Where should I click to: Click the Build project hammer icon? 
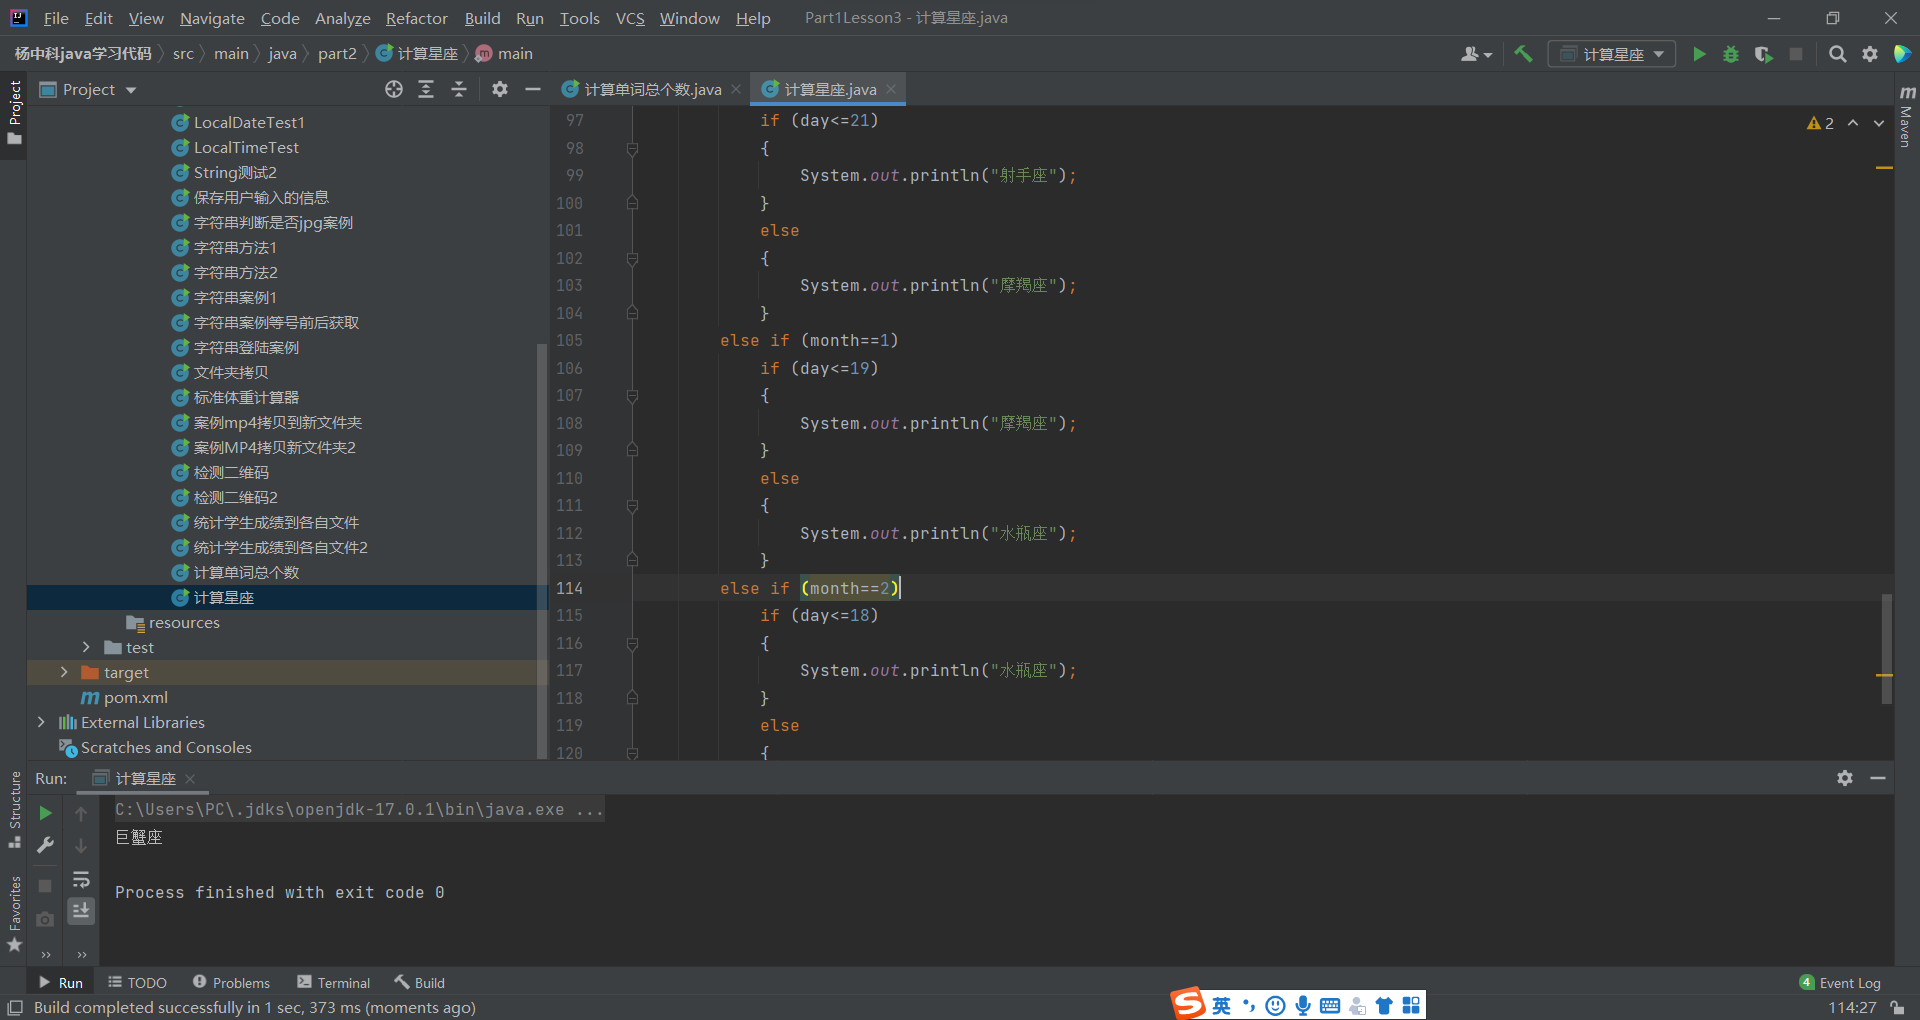(1523, 54)
